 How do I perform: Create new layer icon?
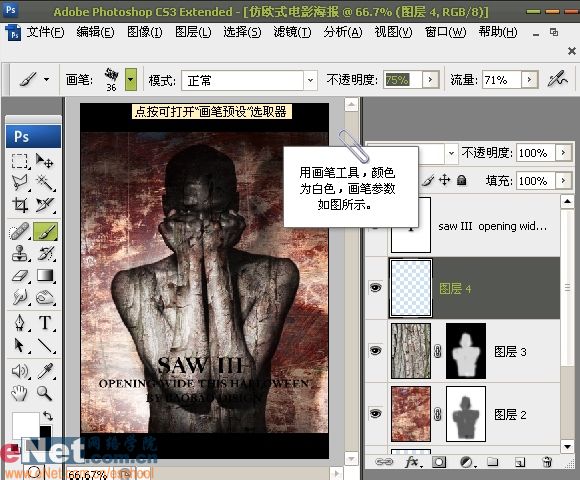pyautogui.click(x=520, y=462)
